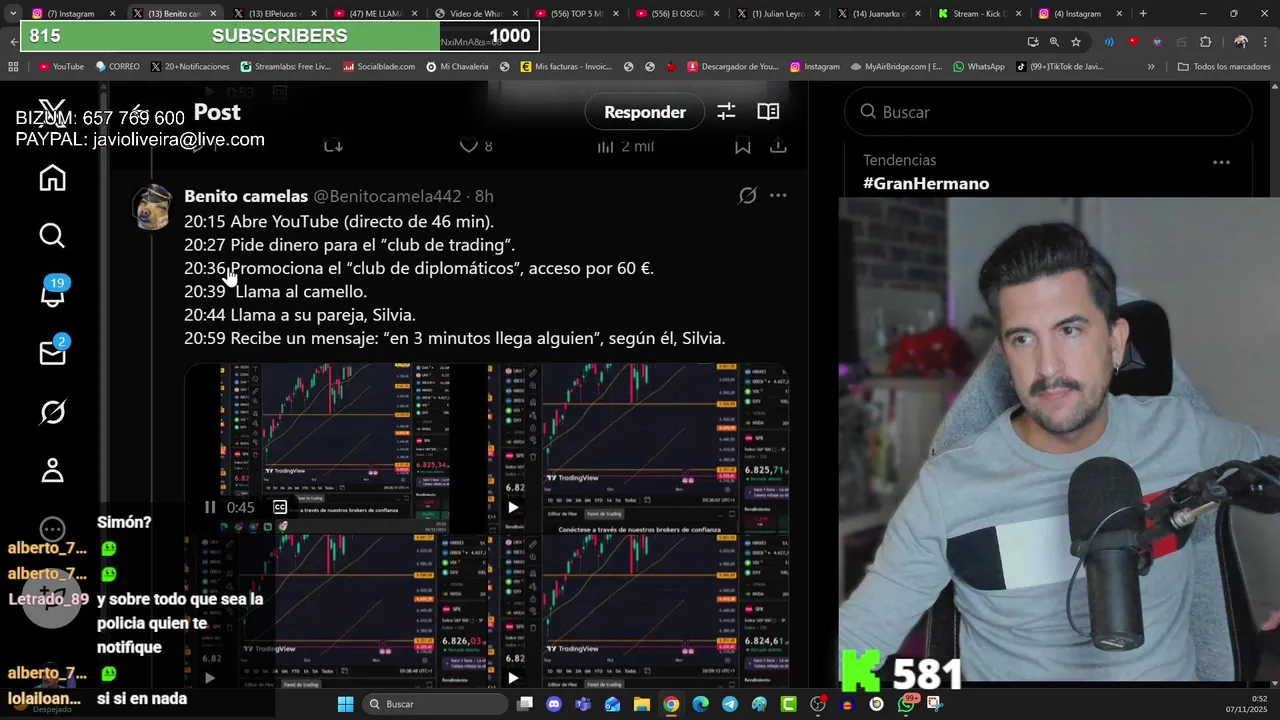1280x720 pixels.
Task: Open Telegram from the taskbar
Action: [x=730, y=704]
